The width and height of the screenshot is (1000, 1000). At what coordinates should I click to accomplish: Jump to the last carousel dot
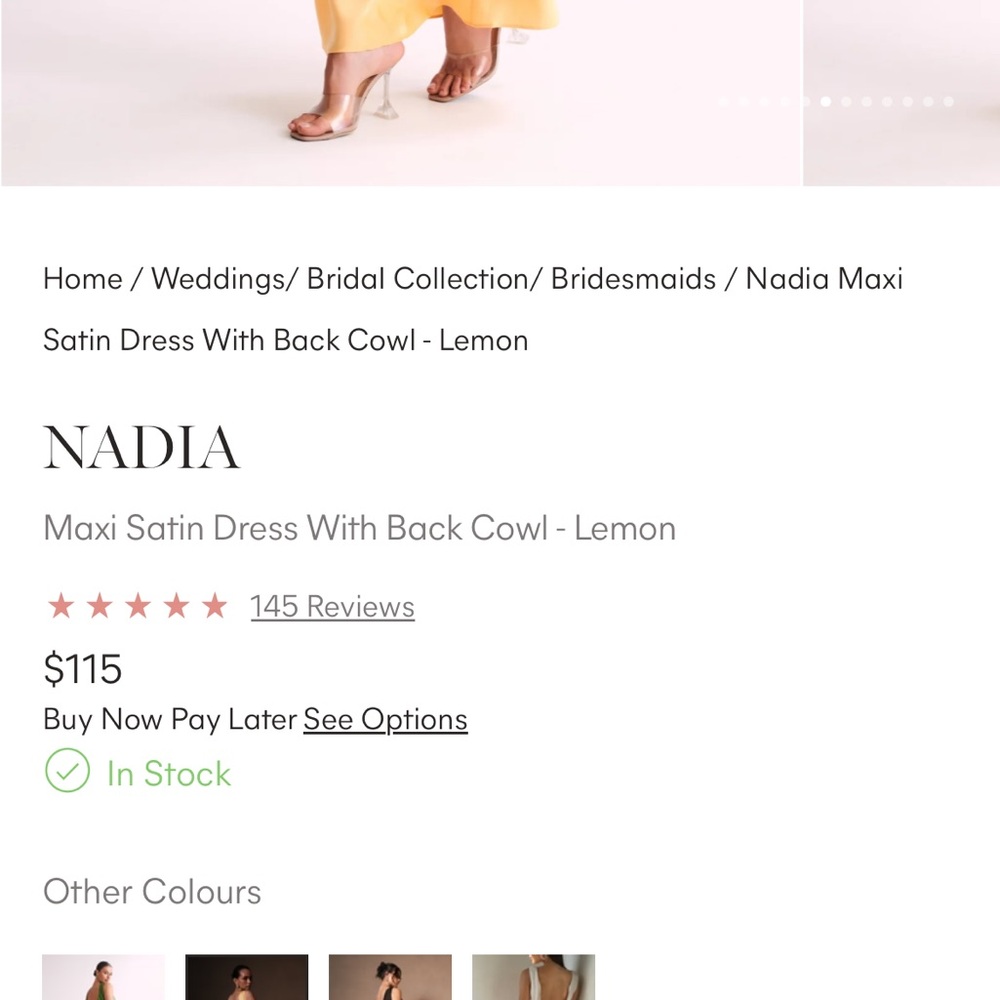948,101
